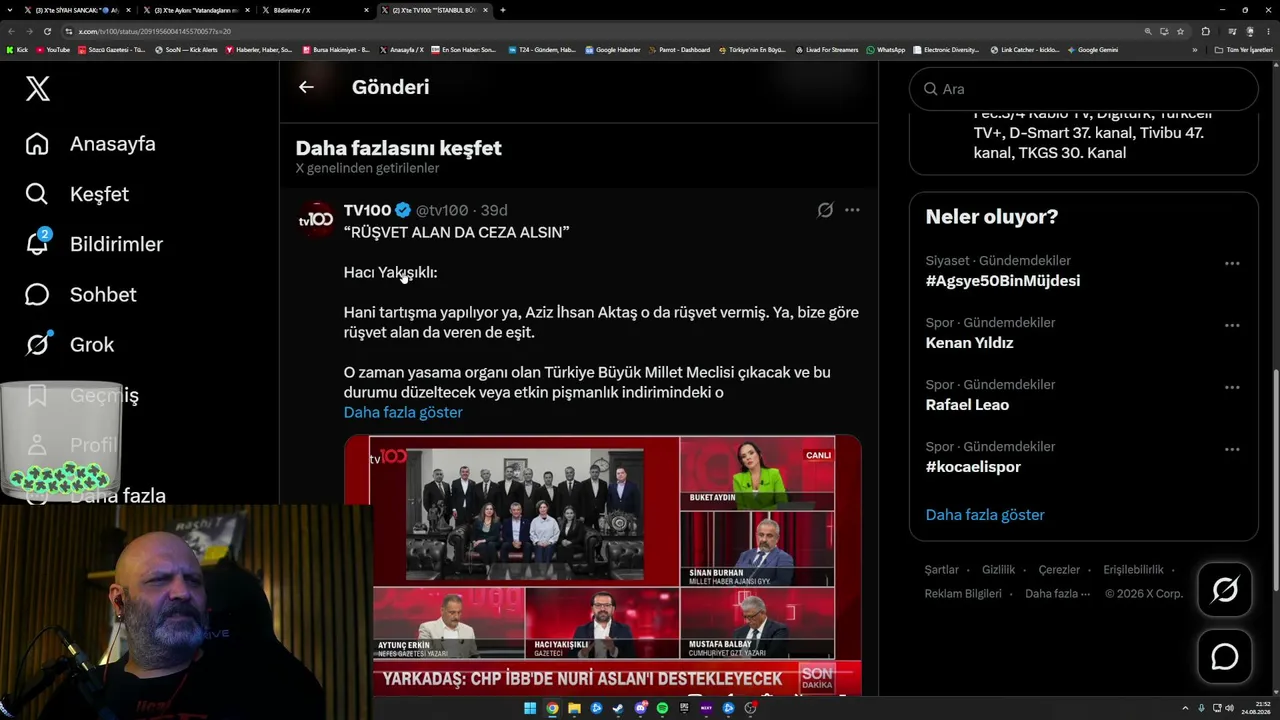Open Steam from the taskbar
The width and height of the screenshot is (1280, 720).
point(618,709)
